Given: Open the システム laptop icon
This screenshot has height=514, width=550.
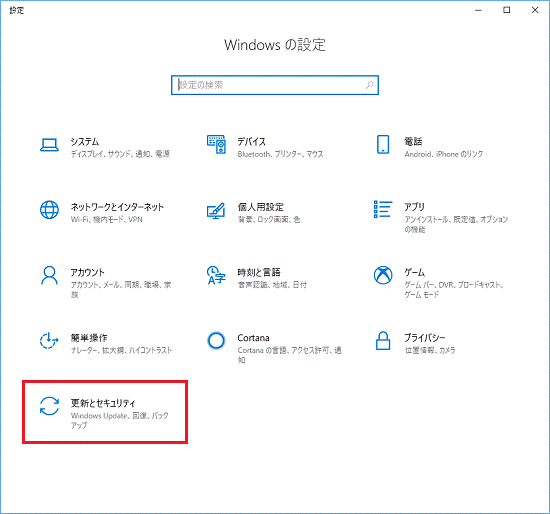Looking at the screenshot, I should point(49,145).
